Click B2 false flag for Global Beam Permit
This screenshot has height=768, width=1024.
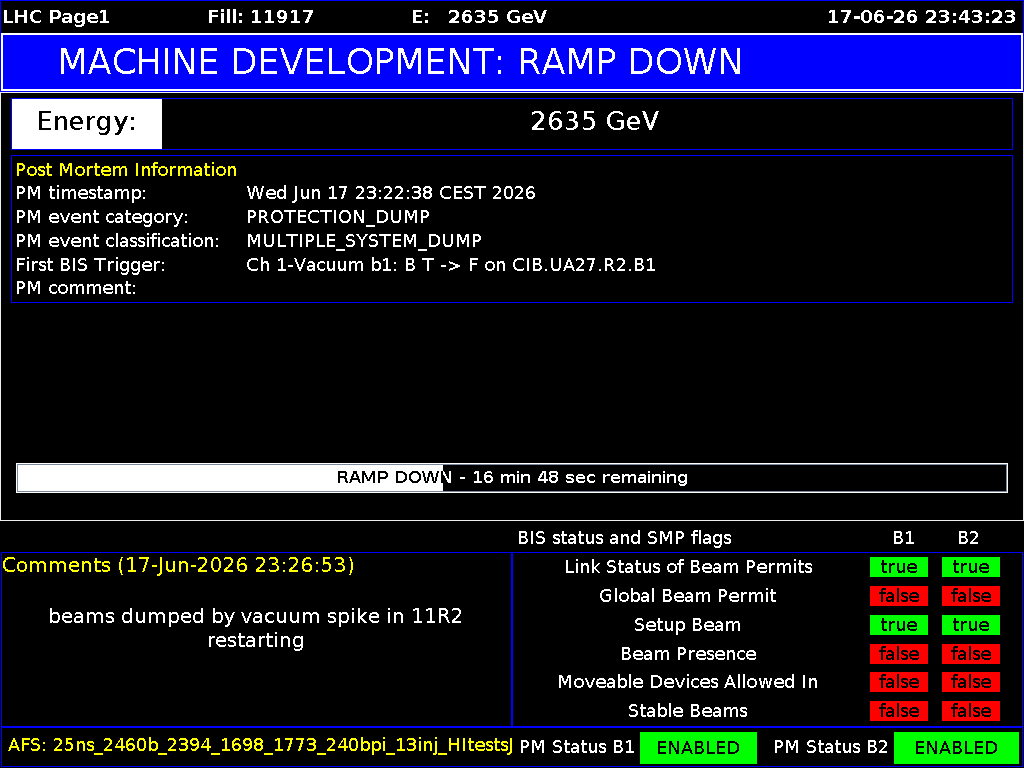tap(970, 596)
